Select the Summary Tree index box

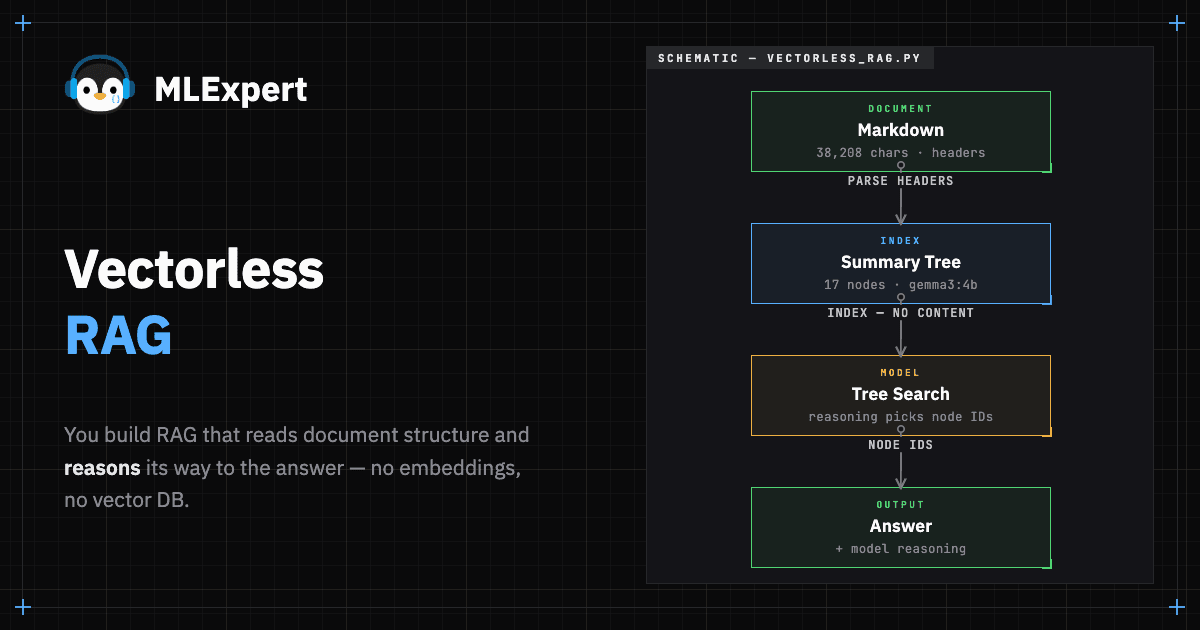901,264
